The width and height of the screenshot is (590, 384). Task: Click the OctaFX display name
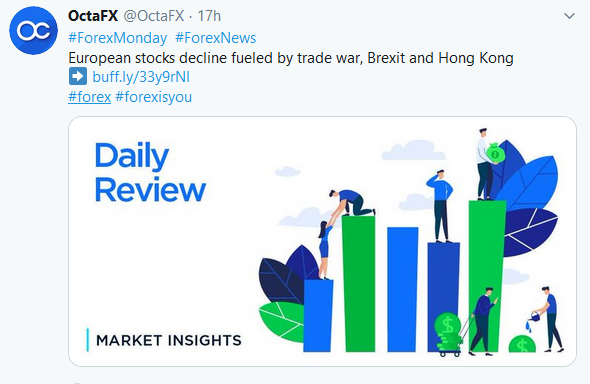pyautogui.click(x=93, y=16)
